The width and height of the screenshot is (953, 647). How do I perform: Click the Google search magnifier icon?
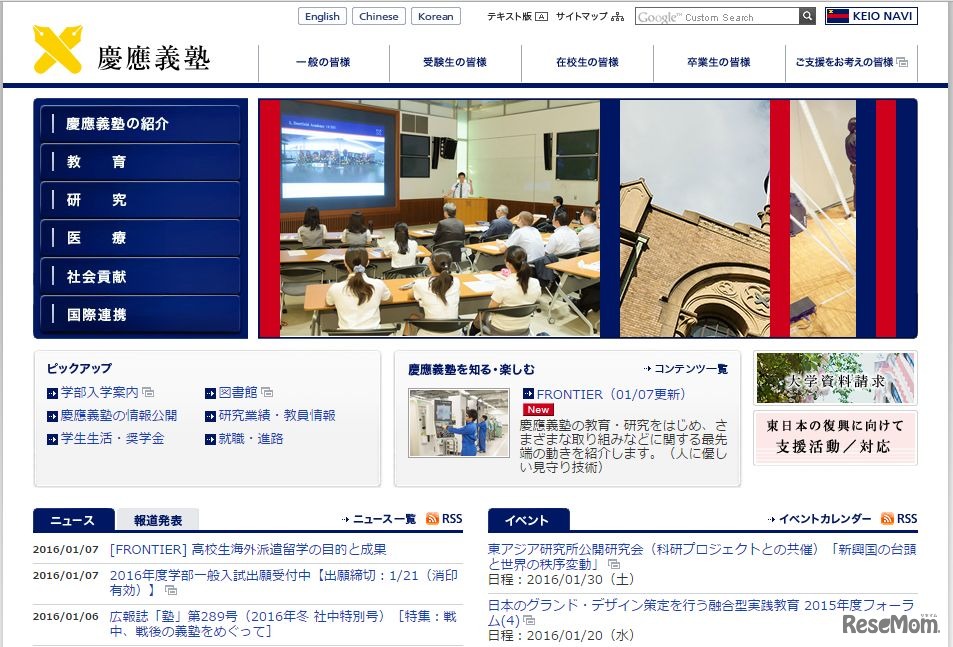[805, 16]
